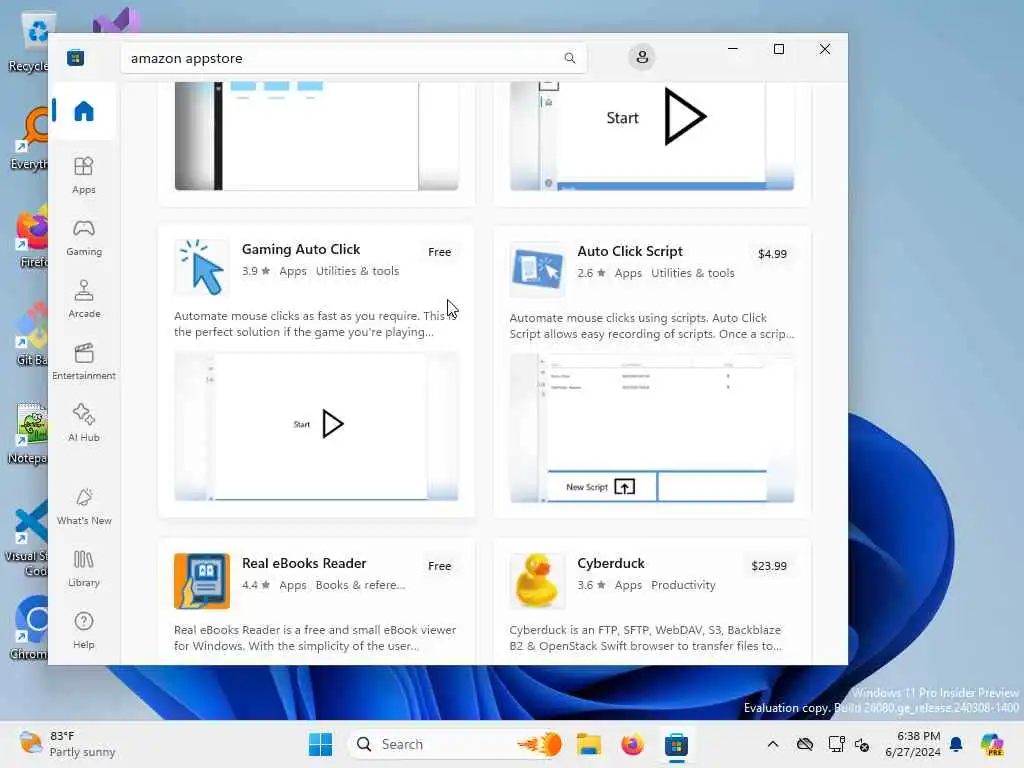Open the Apps section in the sidebar
Screen dimensions: 1024x768
coord(84,175)
